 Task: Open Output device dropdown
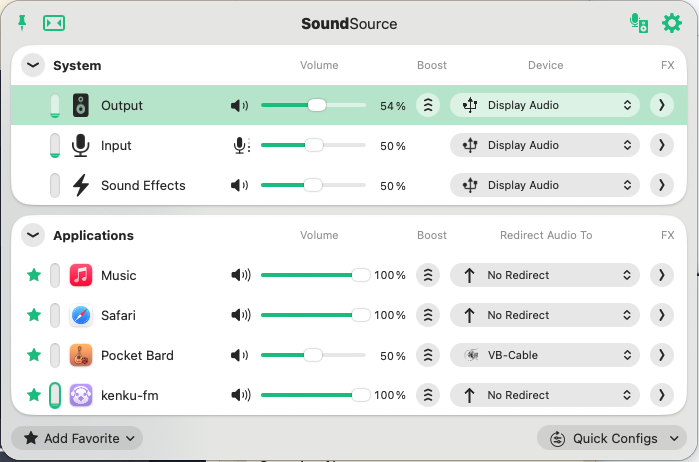(545, 105)
